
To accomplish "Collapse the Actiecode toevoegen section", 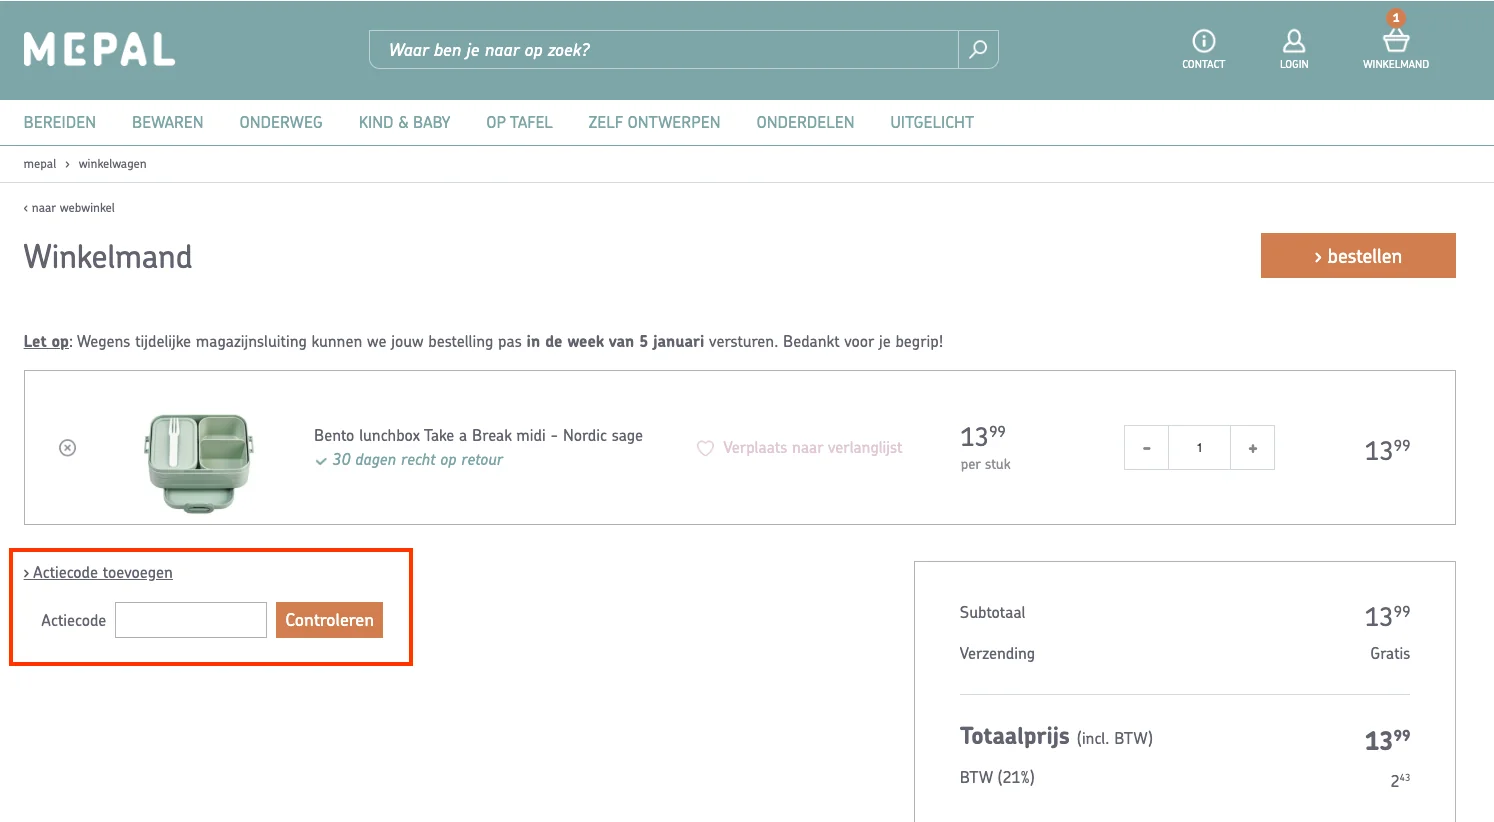I will 98,573.
